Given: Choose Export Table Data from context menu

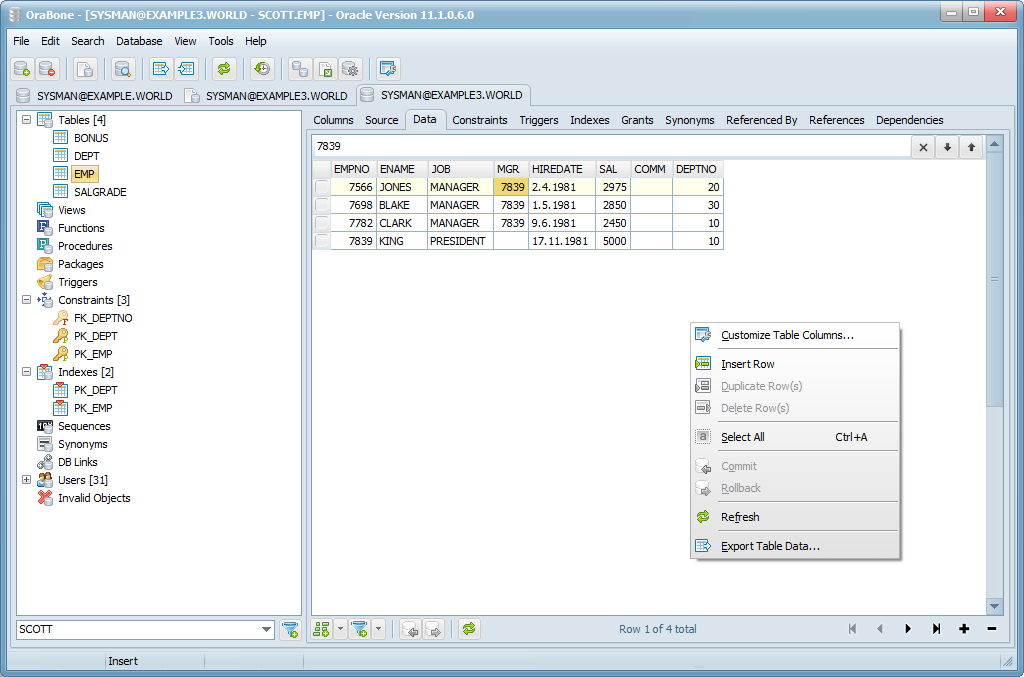Looking at the screenshot, I should click(770, 546).
